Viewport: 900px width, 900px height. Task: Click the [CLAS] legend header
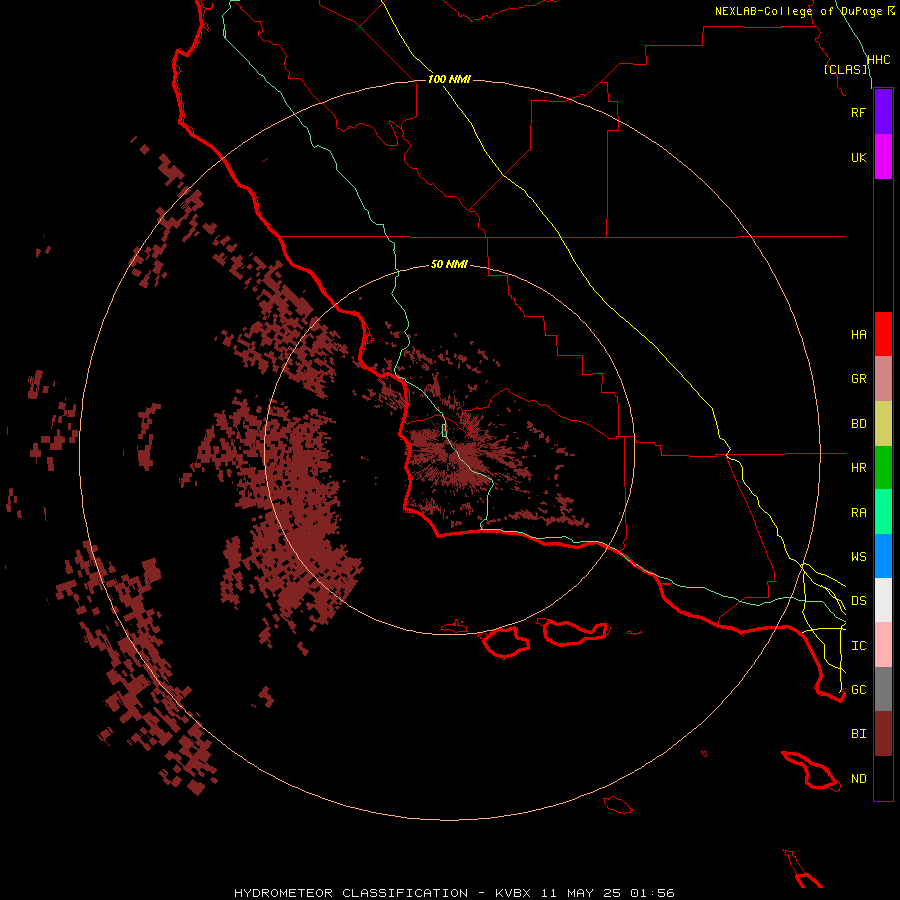(845, 69)
